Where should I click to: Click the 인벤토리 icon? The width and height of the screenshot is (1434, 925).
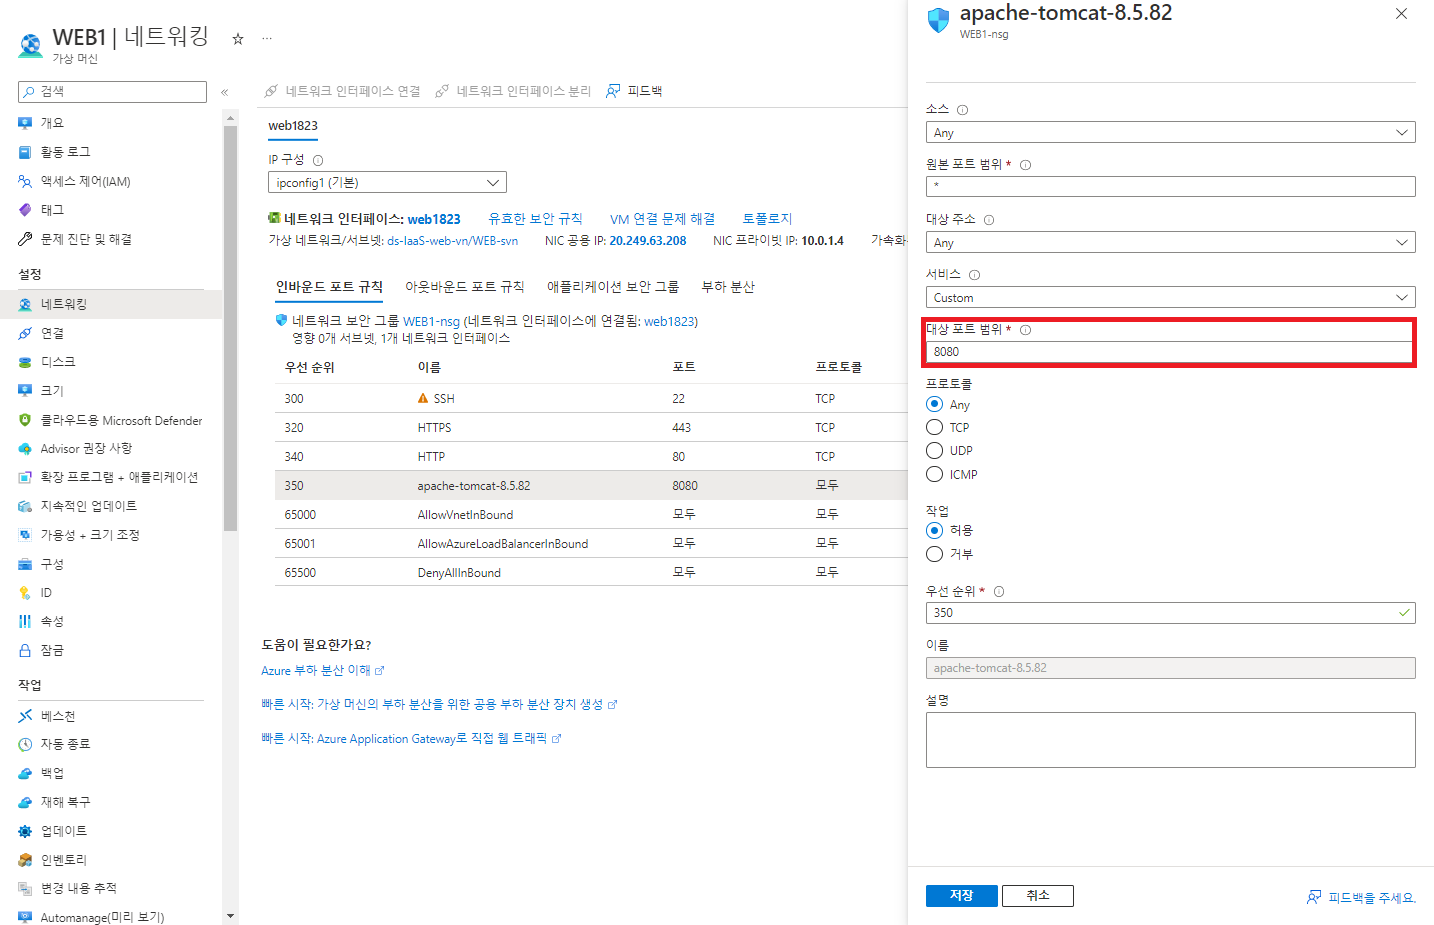coord(25,860)
